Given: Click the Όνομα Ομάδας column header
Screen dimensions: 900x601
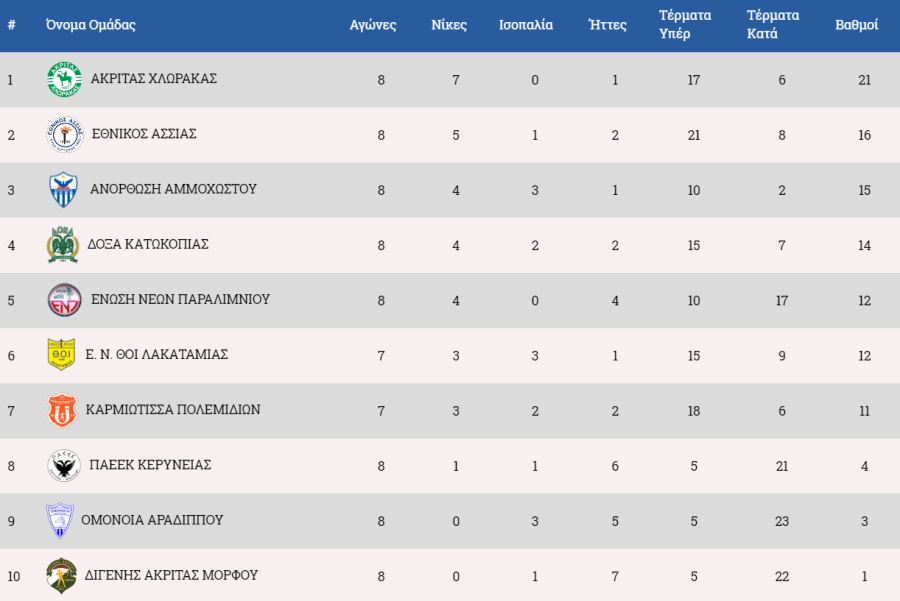Looking at the screenshot, I should (x=91, y=25).
